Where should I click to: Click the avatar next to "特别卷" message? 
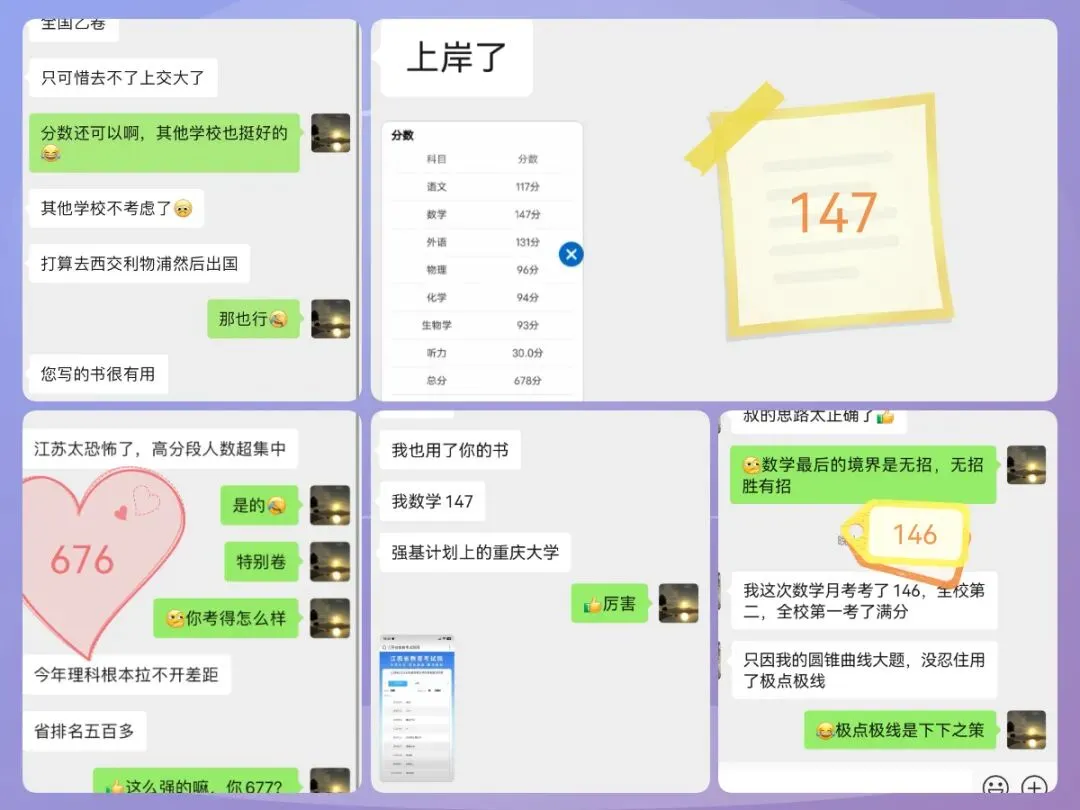pos(331,561)
